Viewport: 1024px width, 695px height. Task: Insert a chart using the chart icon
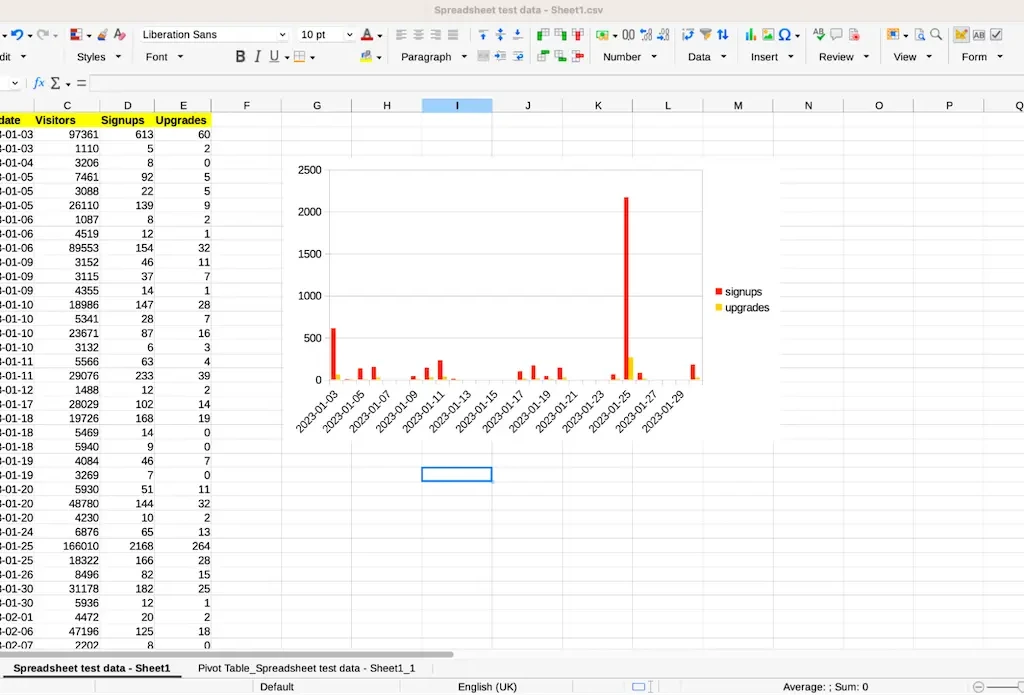(751, 33)
